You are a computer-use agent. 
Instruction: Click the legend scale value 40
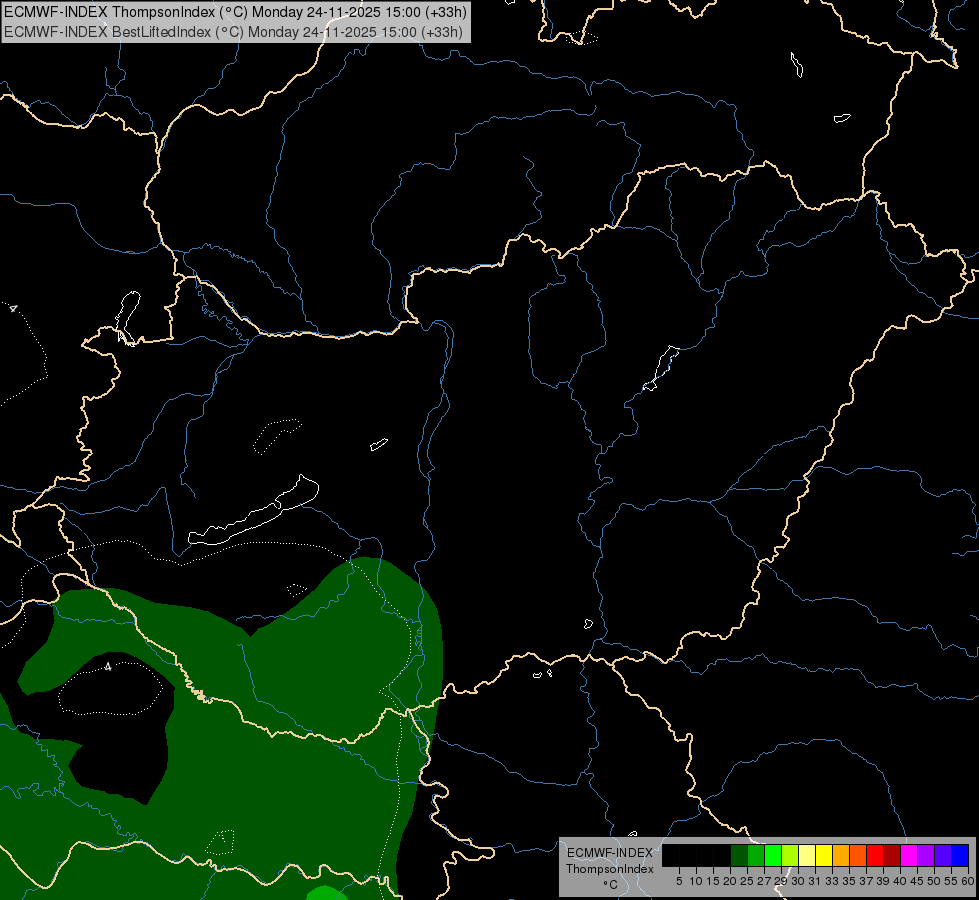(x=900, y=881)
